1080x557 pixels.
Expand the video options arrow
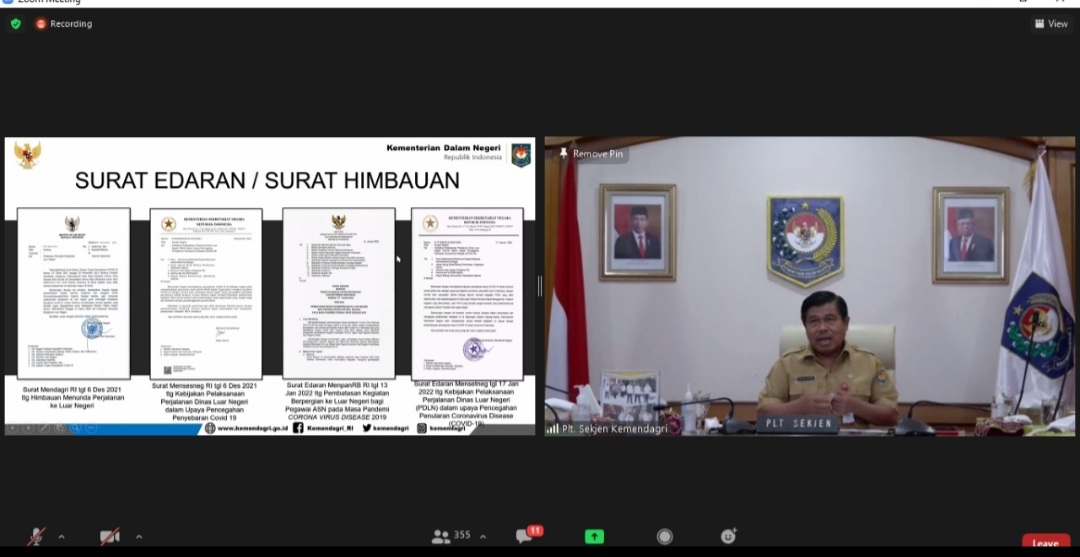tap(138, 537)
